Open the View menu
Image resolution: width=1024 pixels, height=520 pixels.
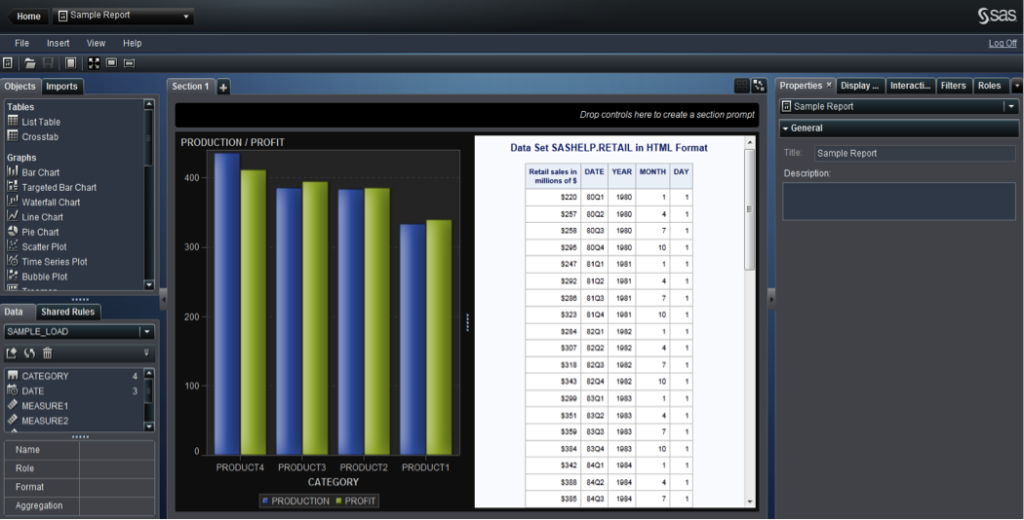(x=96, y=43)
